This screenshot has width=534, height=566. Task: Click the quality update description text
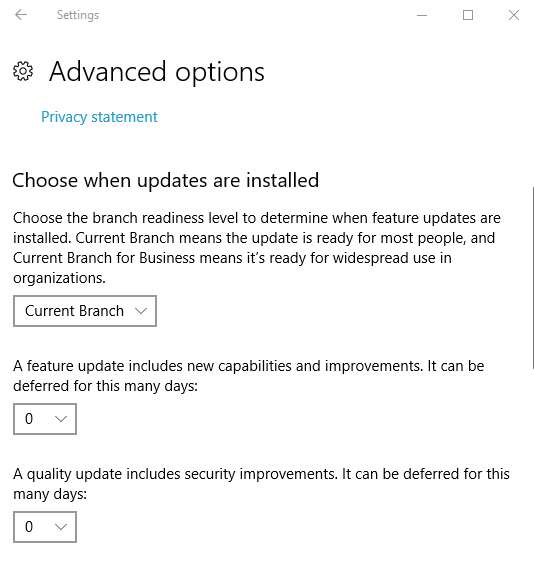[x=261, y=484]
